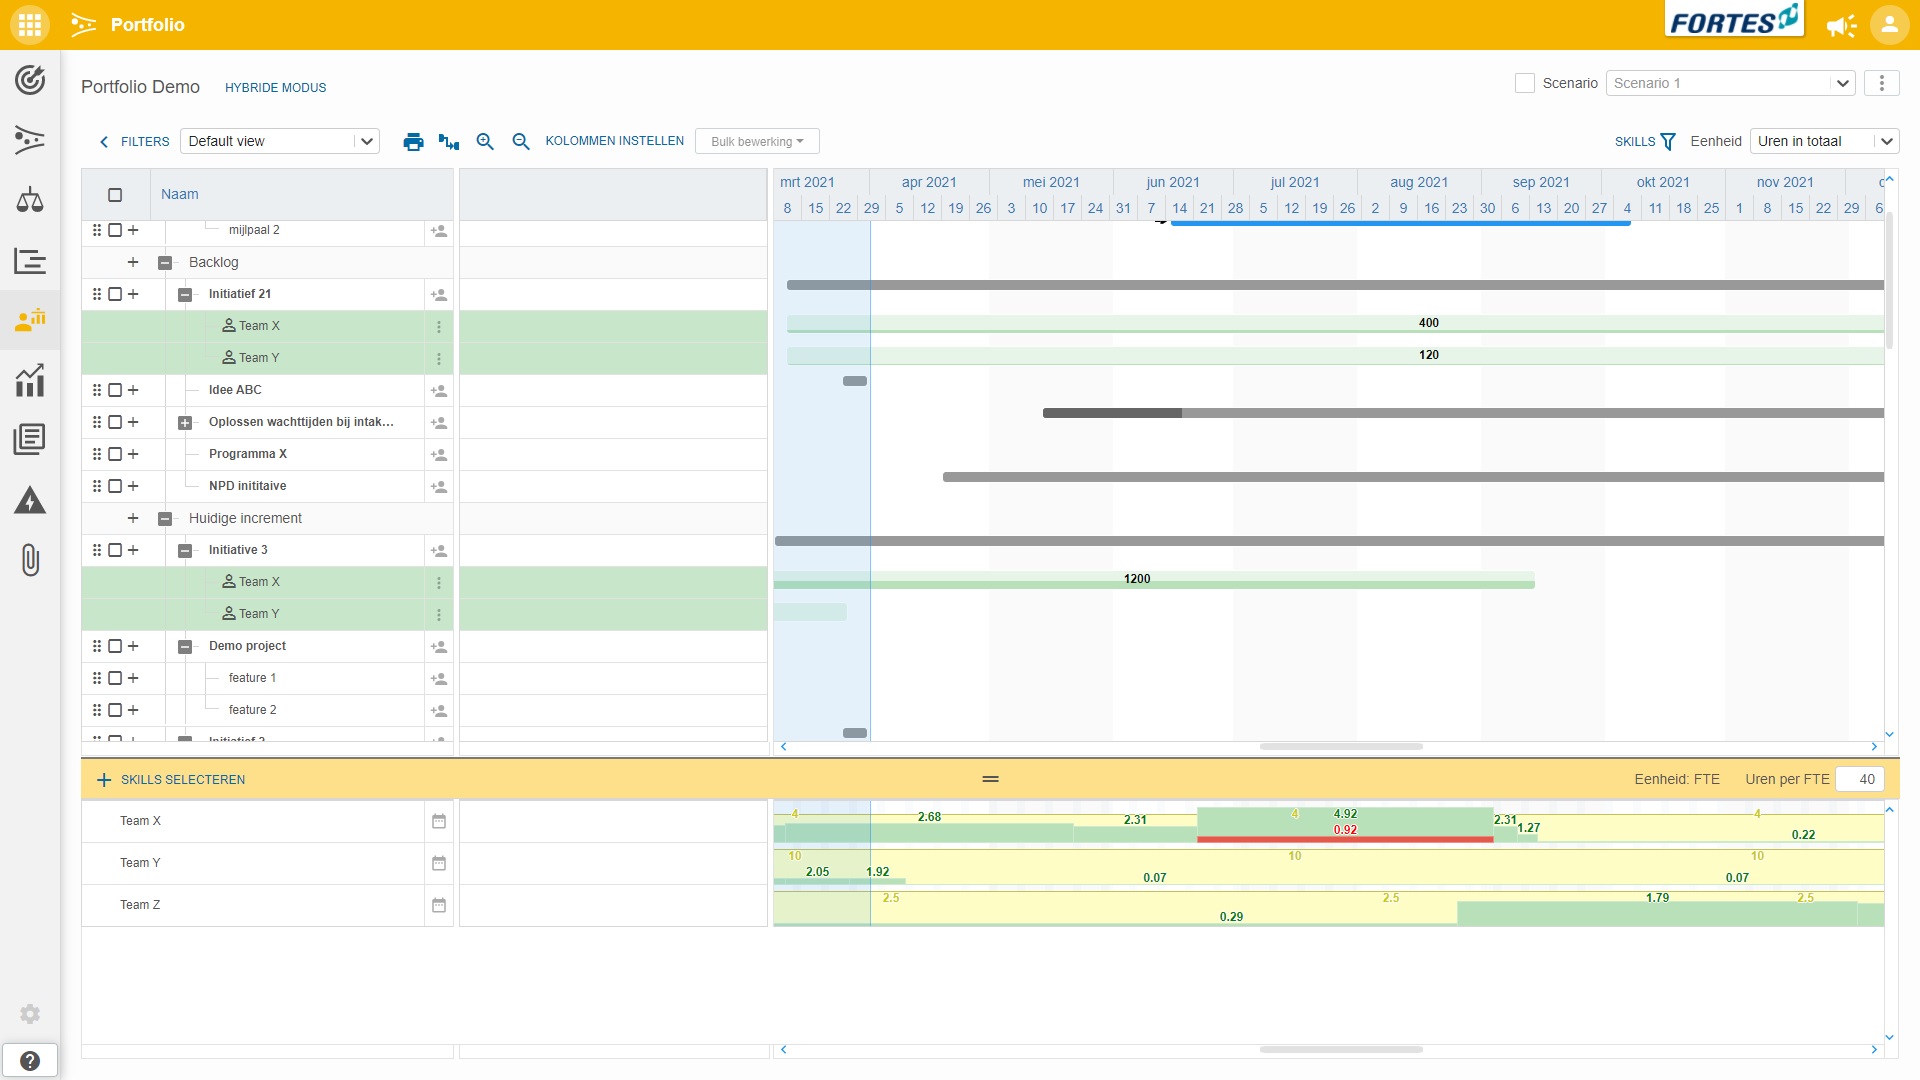Open the SKILLS filter funnel icon
Screen dimensions: 1920x1080
[x=1666, y=141]
